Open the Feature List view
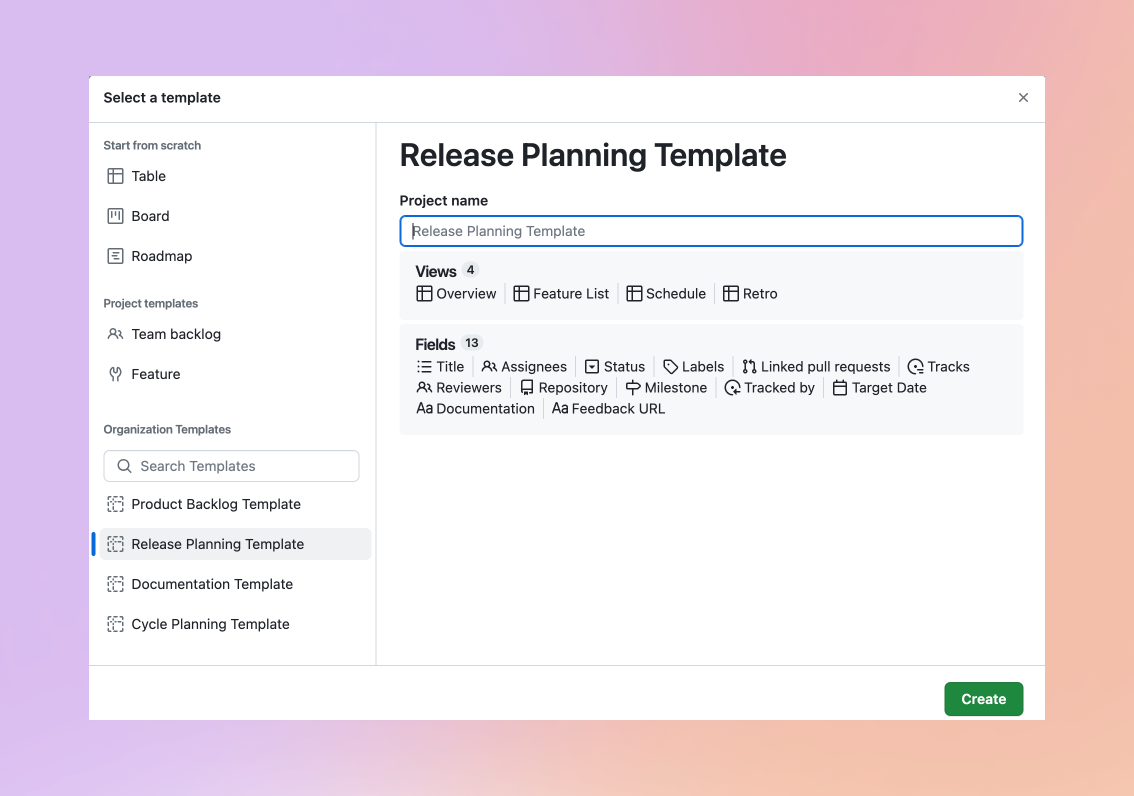This screenshot has width=1134, height=796. (x=561, y=293)
